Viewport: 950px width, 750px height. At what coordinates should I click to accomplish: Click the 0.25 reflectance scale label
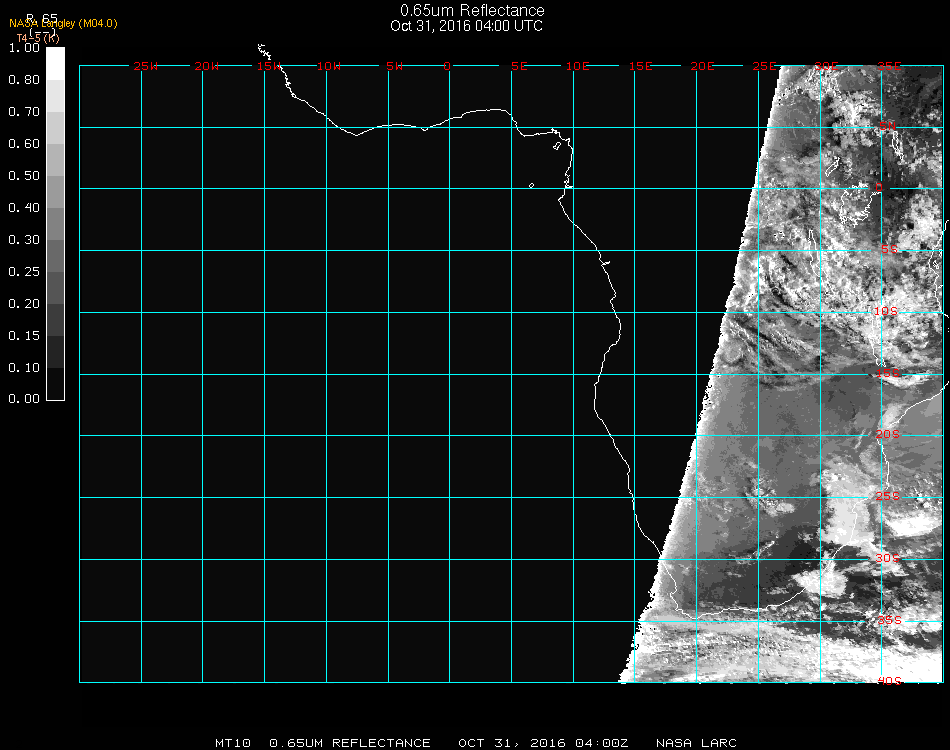click(23, 272)
